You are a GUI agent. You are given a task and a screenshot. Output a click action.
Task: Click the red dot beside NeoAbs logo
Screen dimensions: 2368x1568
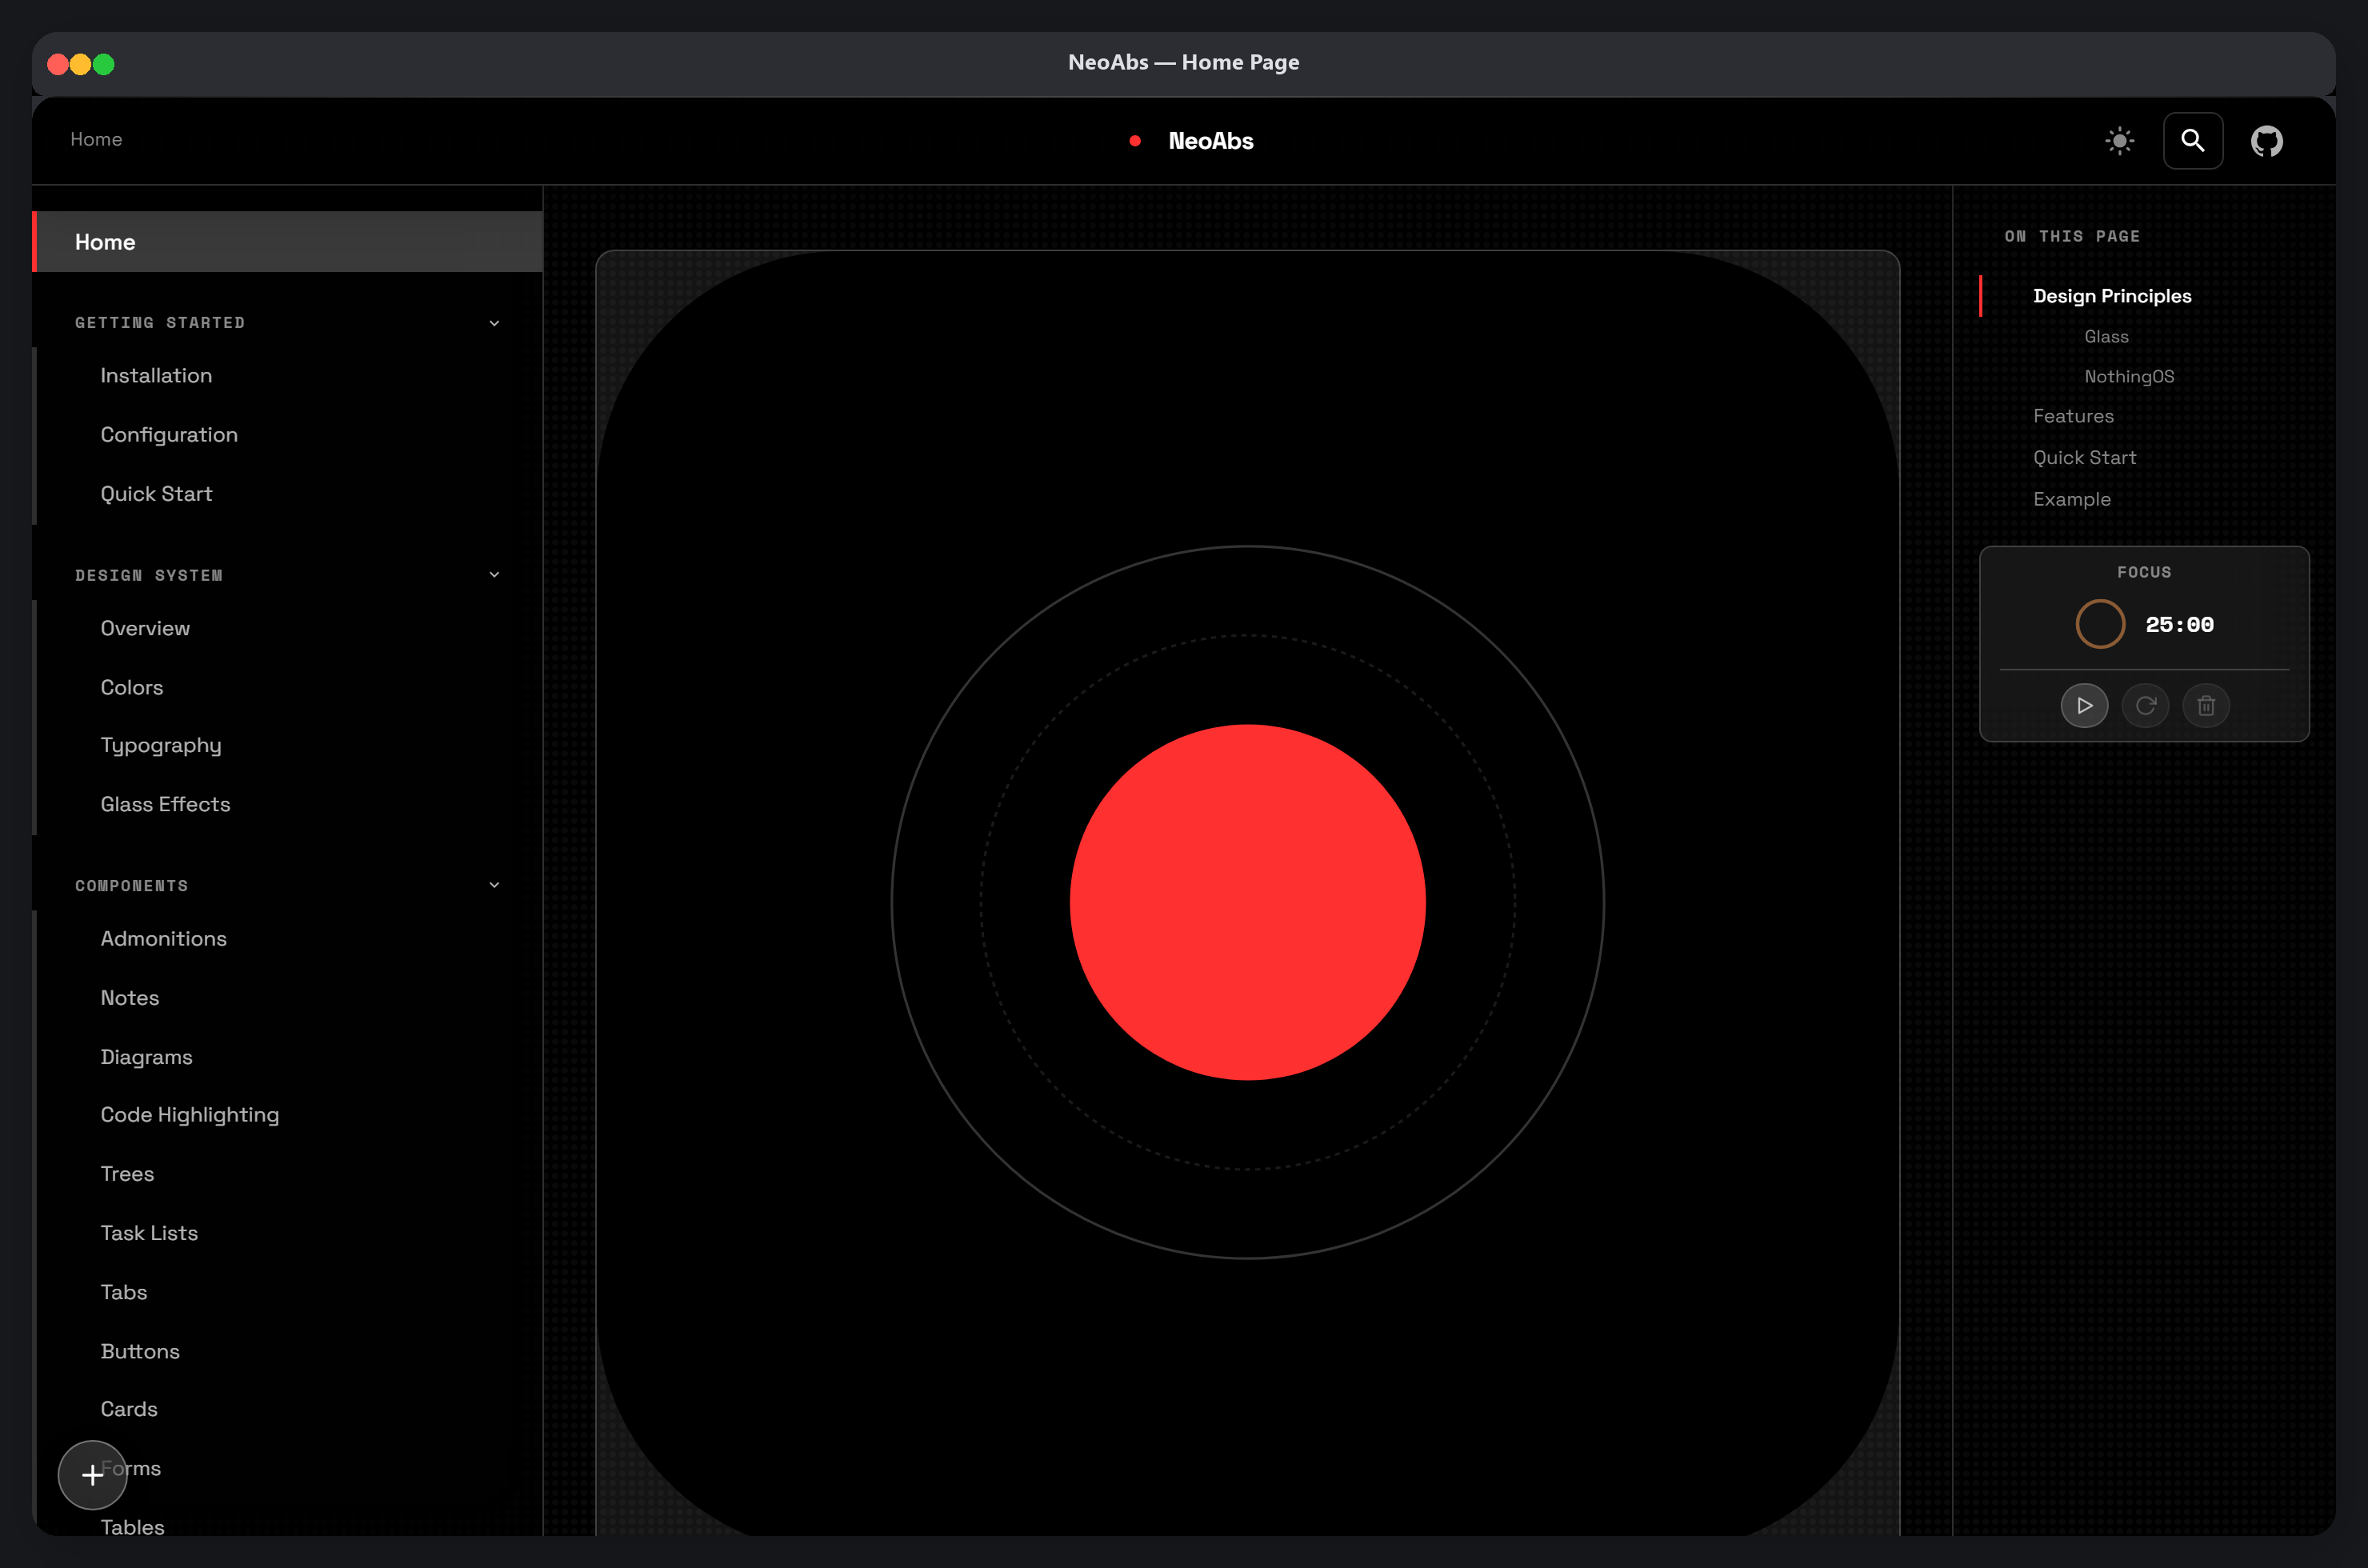[1135, 141]
